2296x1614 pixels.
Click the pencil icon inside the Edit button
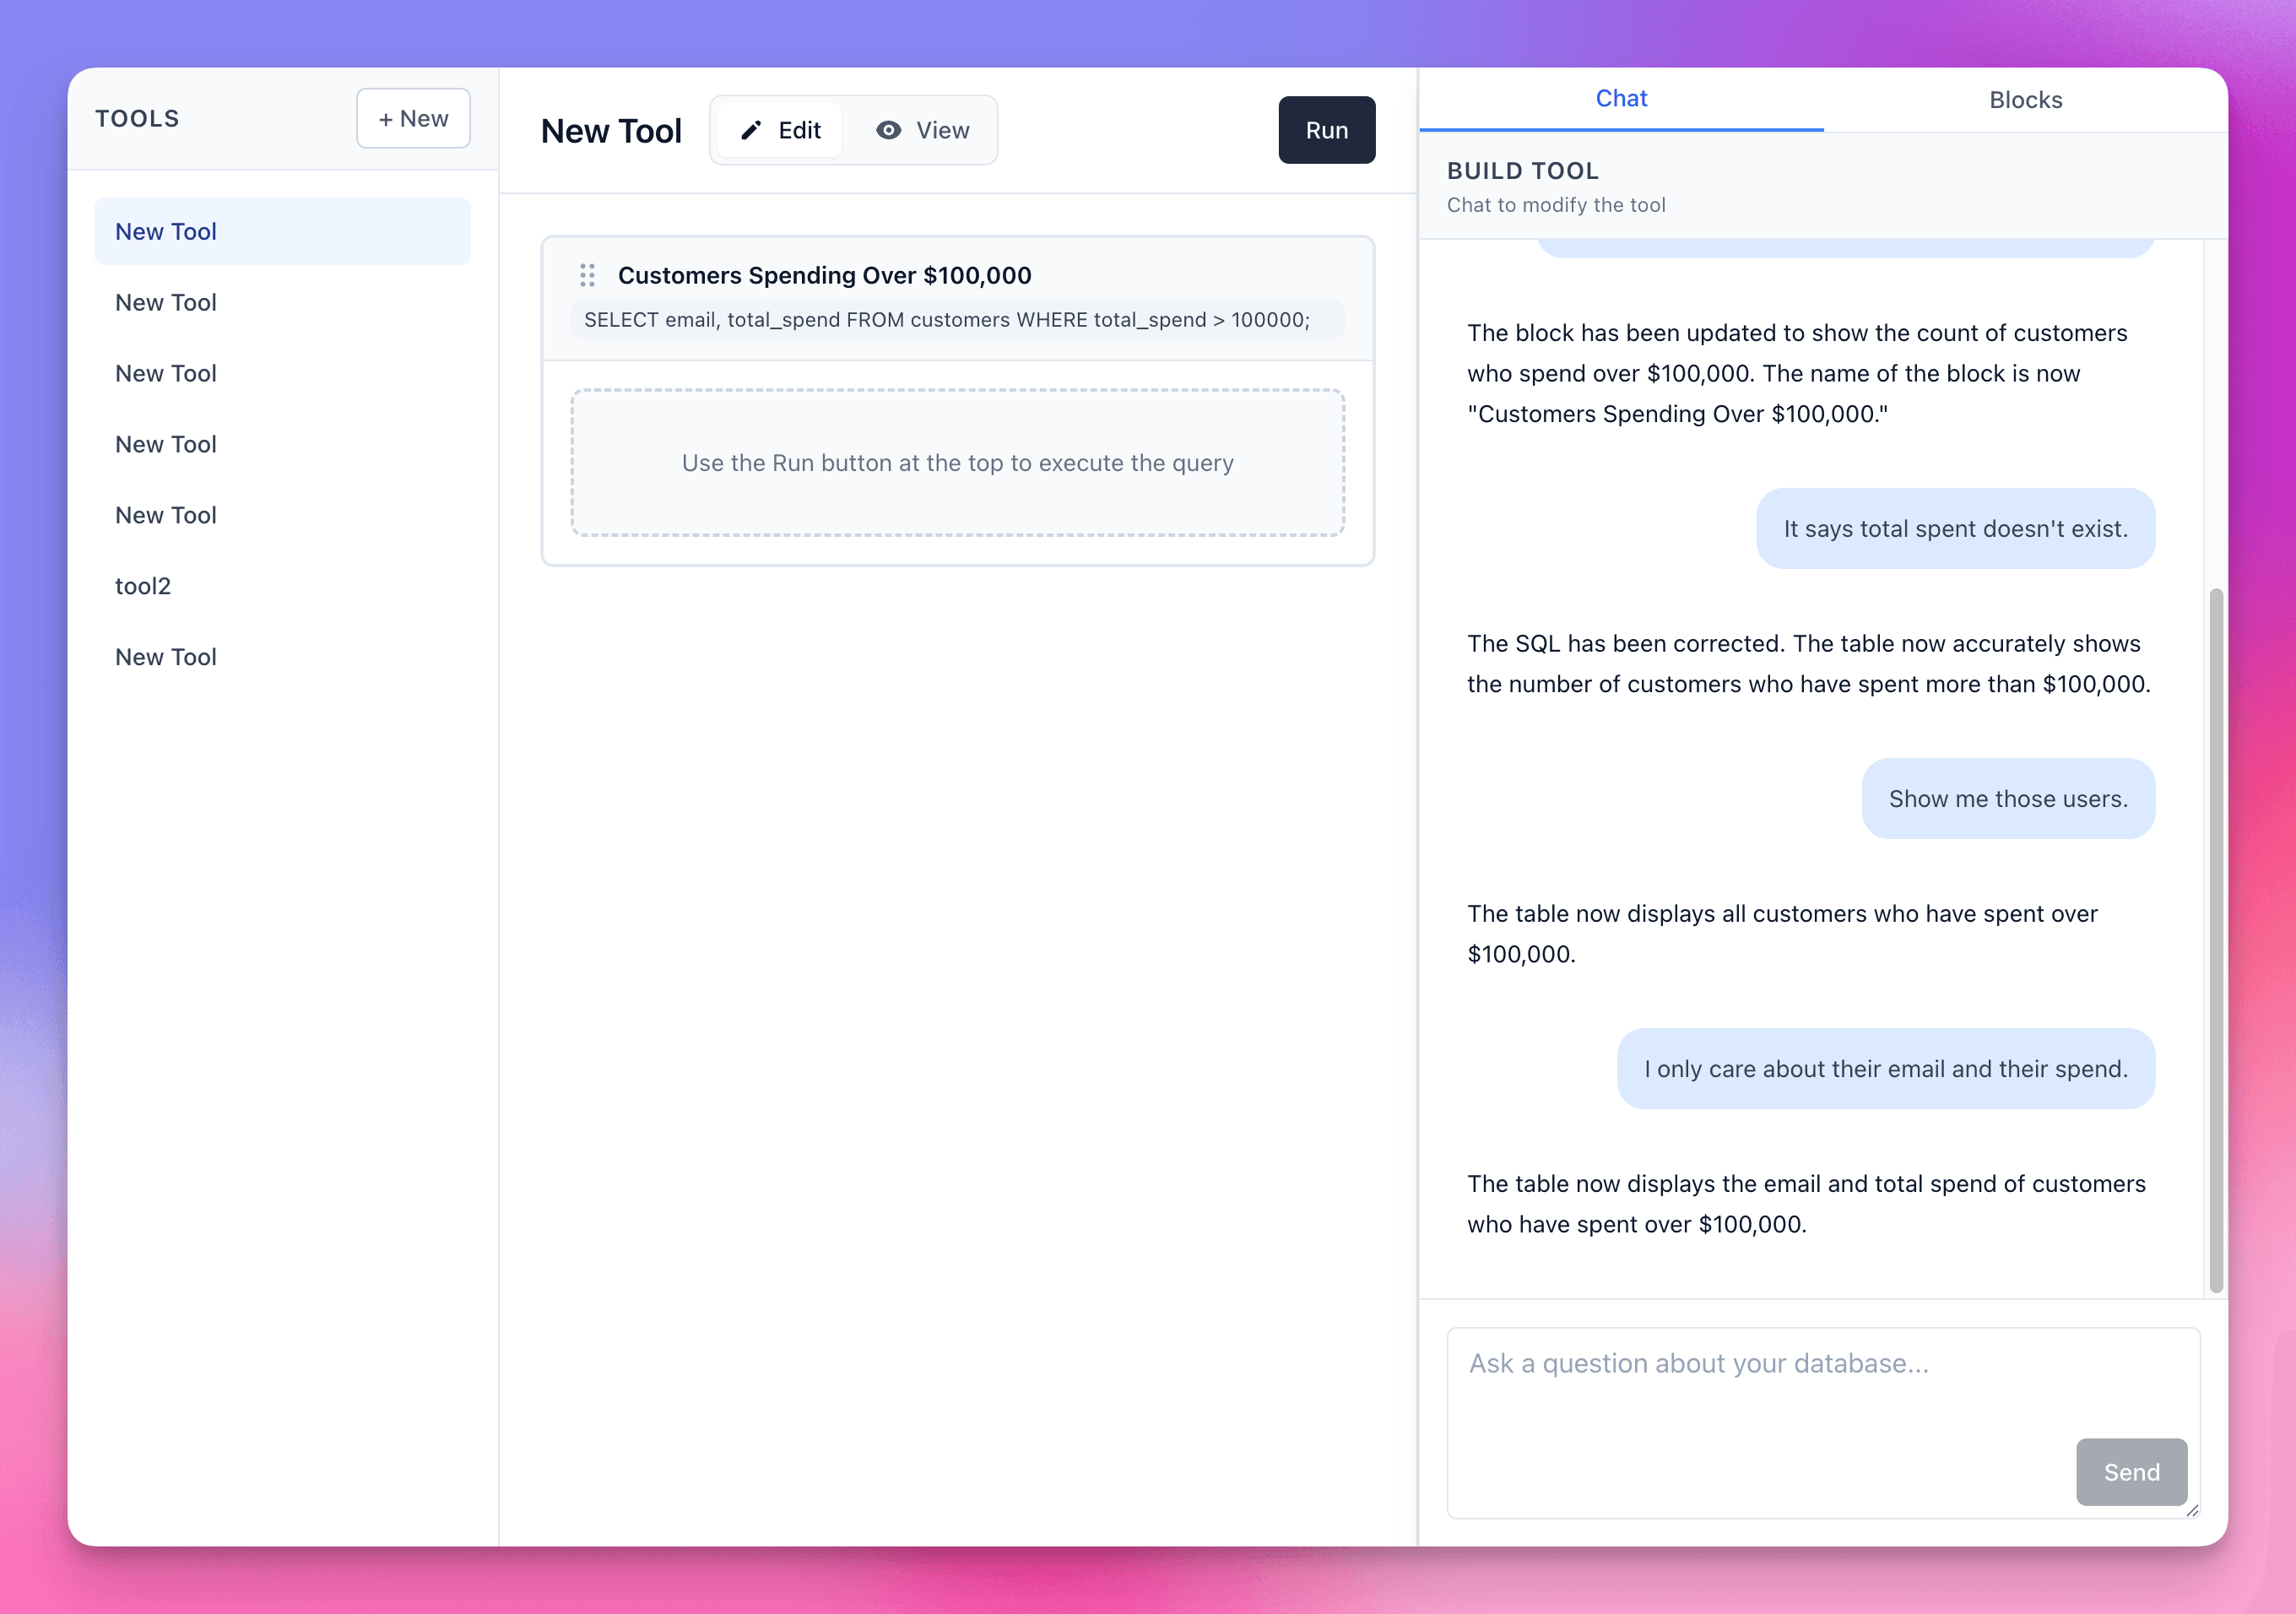pyautogui.click(x=751, y=130)
